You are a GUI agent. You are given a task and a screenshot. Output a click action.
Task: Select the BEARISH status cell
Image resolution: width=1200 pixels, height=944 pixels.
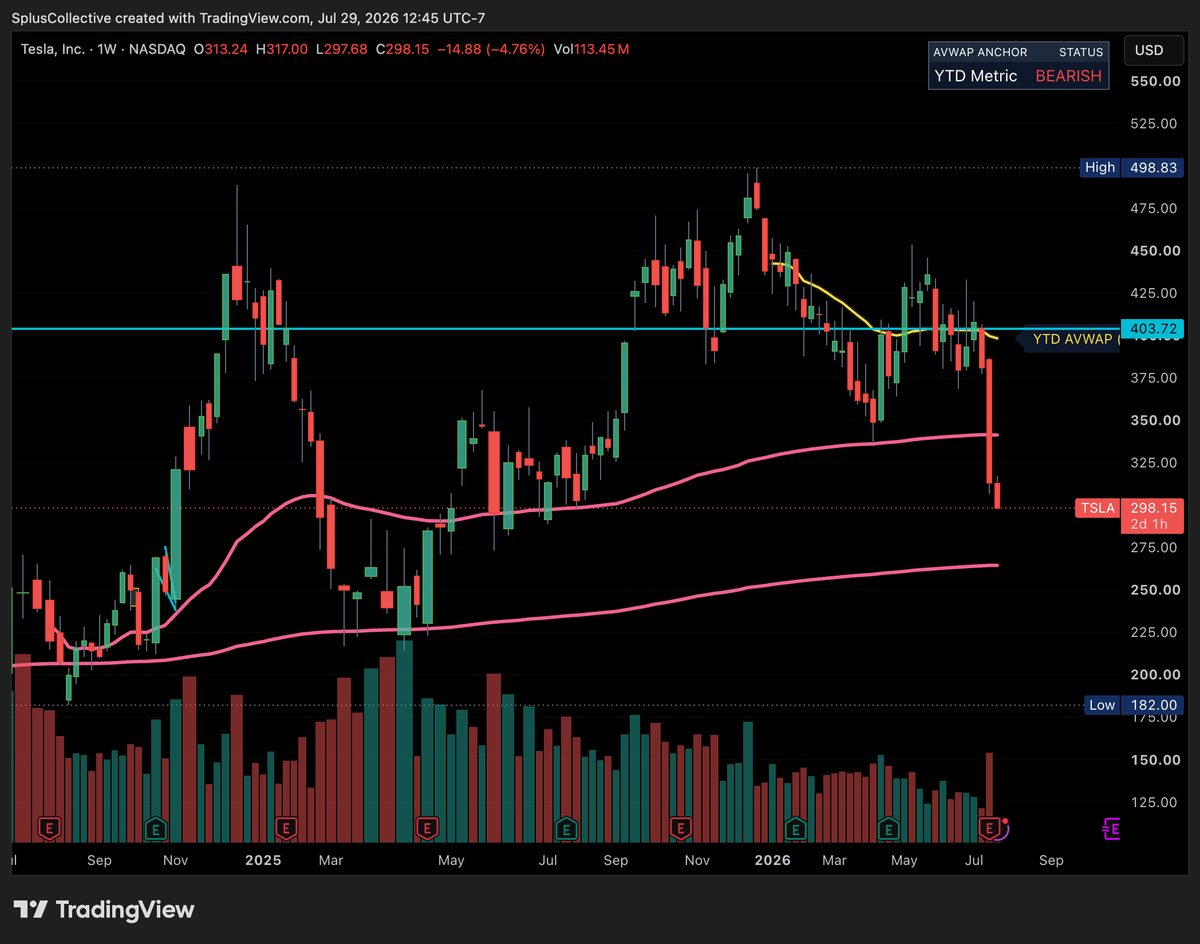1068,76
